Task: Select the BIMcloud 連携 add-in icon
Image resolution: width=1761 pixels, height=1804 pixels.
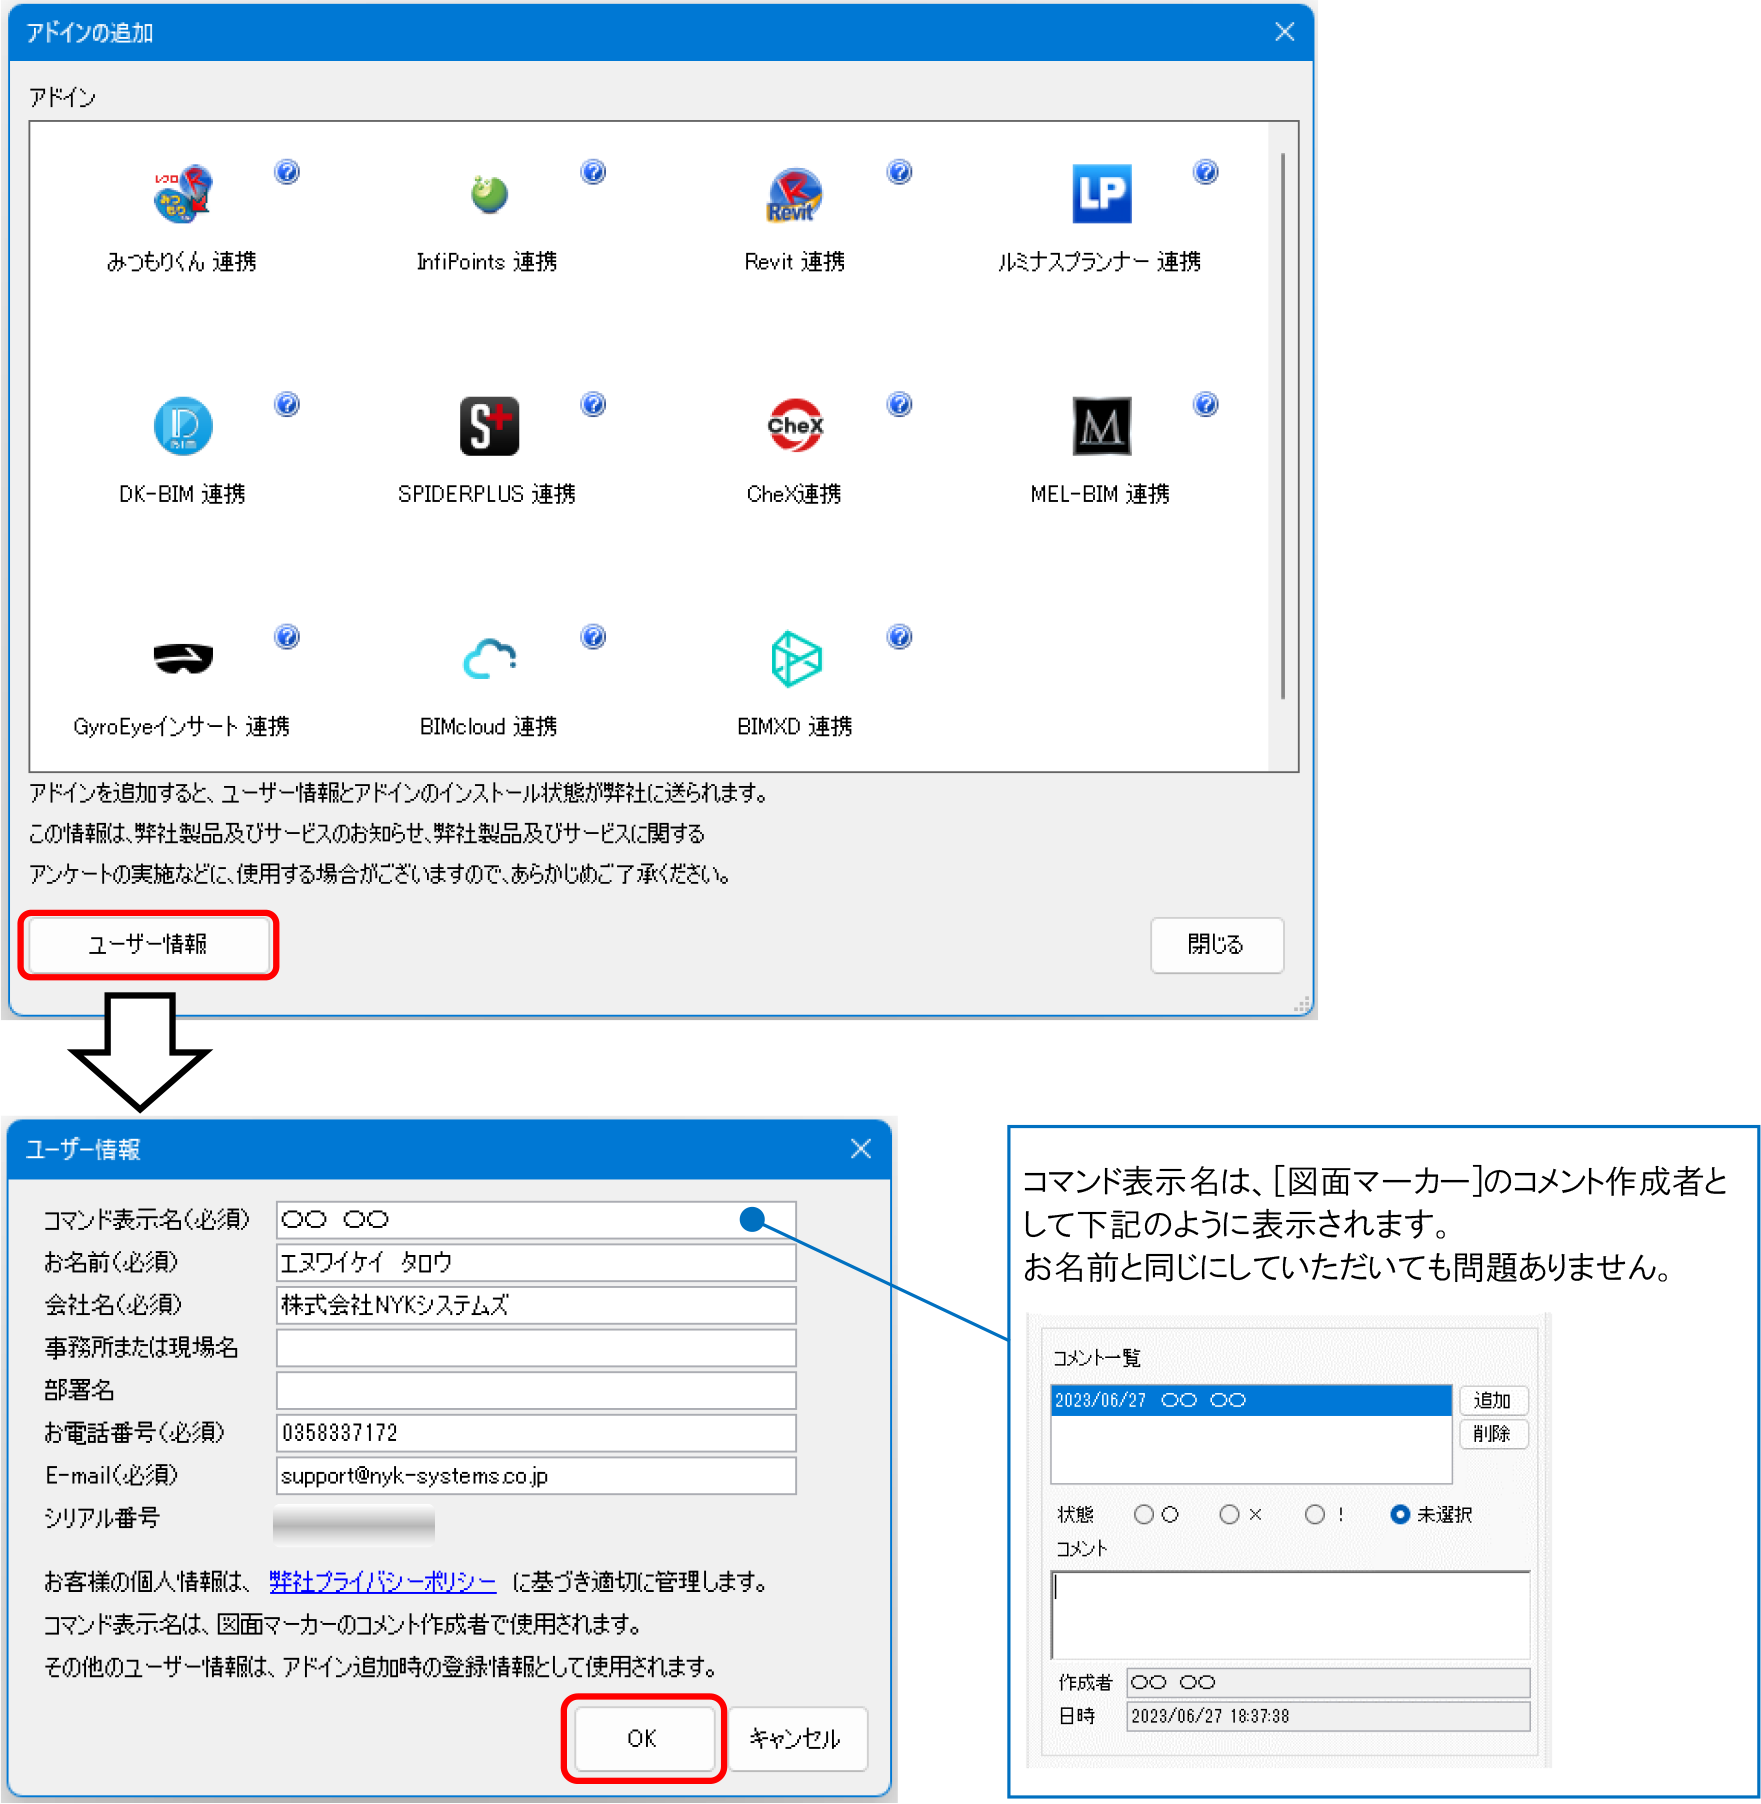Action: (x=489, y=659)
